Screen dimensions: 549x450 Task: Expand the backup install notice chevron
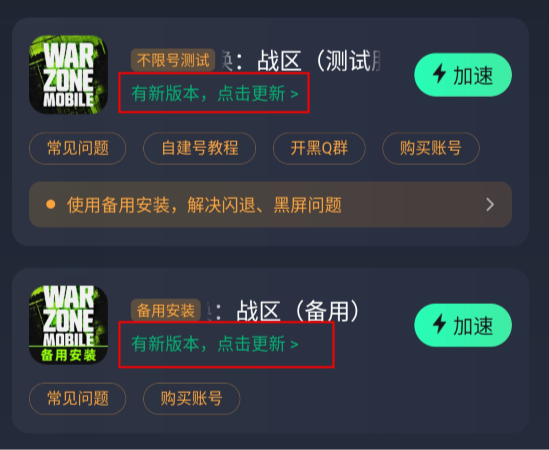pyautogui.click(x=490, y=205)
